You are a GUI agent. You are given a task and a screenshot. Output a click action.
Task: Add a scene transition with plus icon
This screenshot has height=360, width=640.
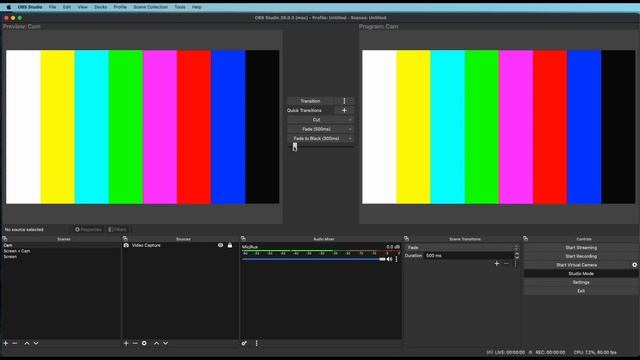tap(497, 264)
